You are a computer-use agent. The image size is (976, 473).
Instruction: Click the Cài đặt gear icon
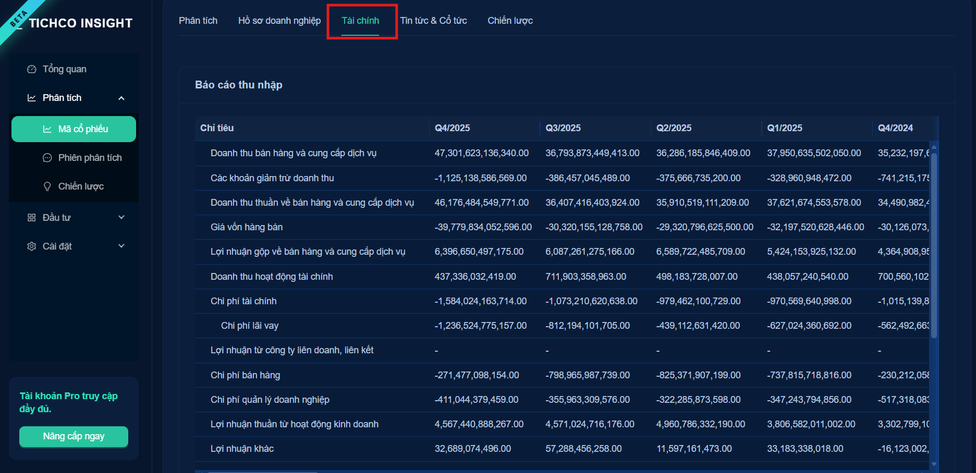(x=32, y=245)
